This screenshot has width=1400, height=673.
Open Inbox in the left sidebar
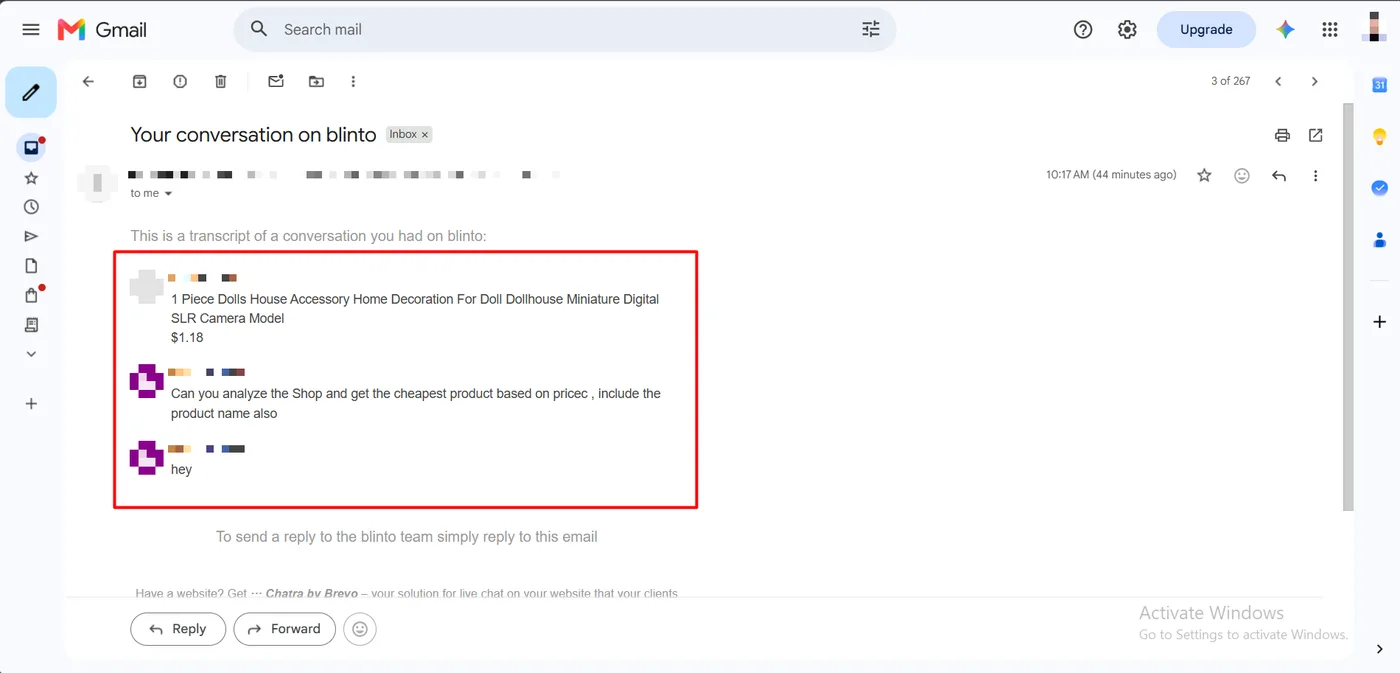pos(31,148)
